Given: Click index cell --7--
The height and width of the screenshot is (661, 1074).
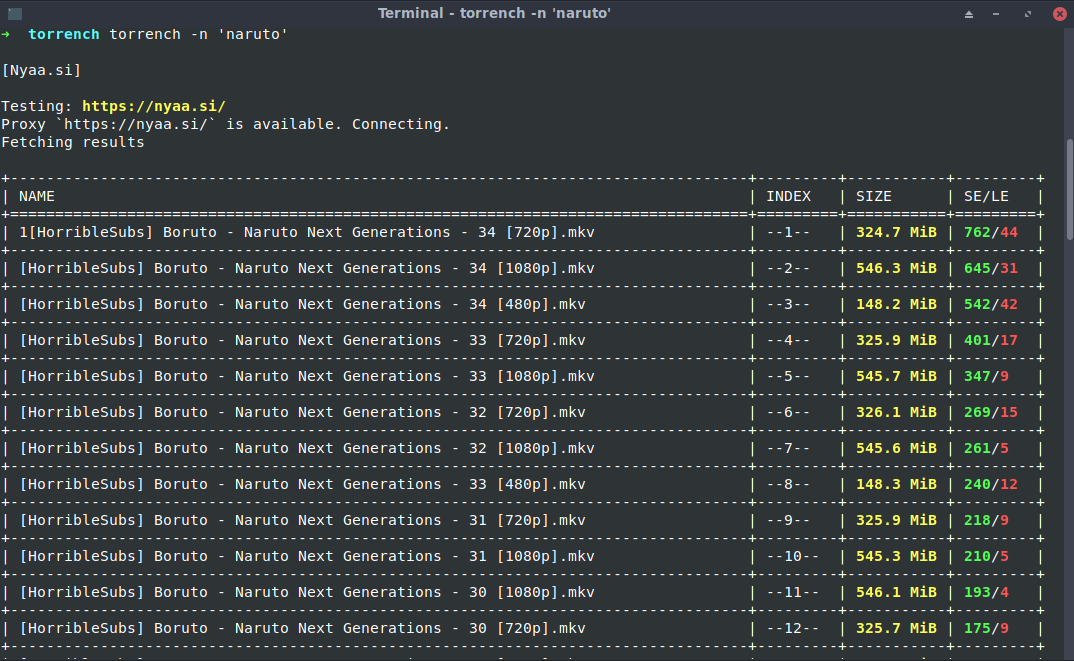Looking at the screenshot, I should click(x=788, y=448).
